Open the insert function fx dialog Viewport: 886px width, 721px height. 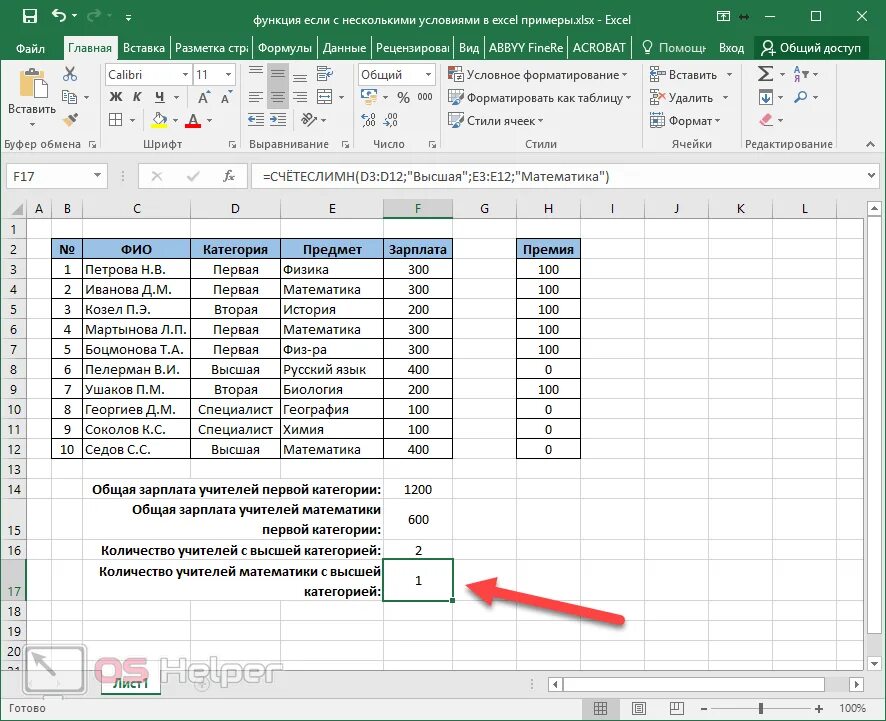coord(229,176)
